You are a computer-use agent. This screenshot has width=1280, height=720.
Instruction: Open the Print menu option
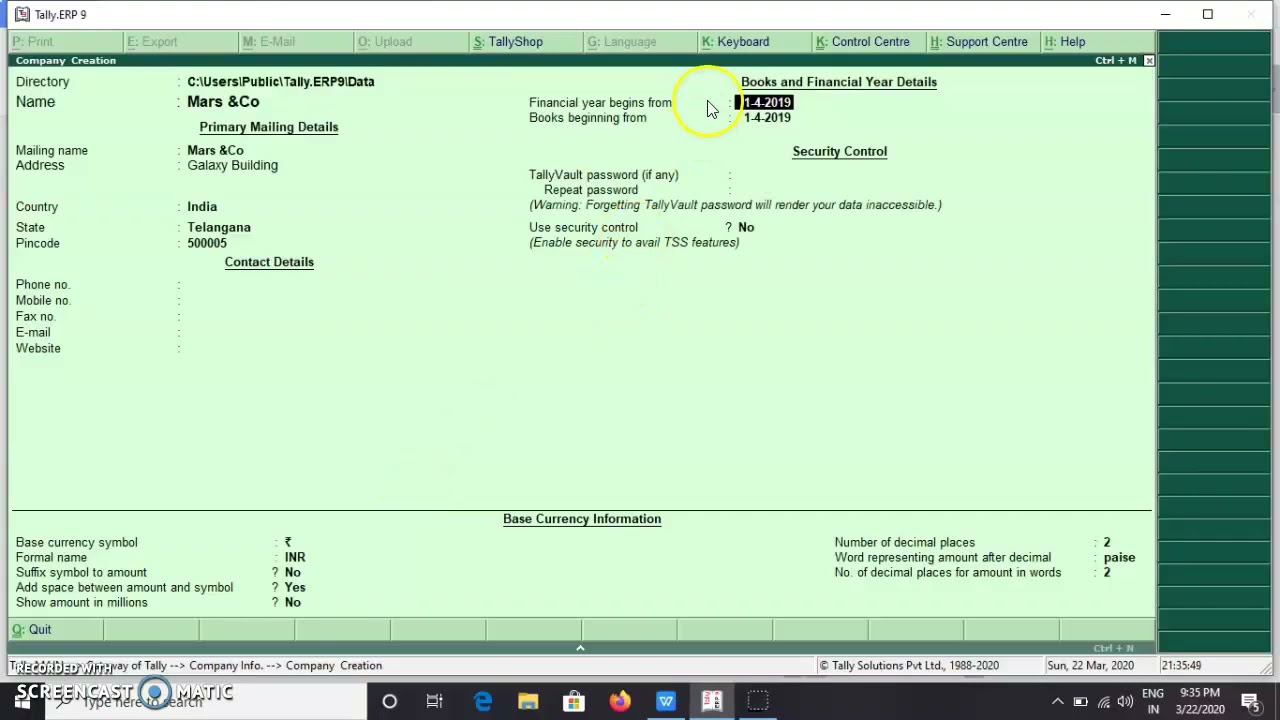pyautogui.click(x=34, y=42)
